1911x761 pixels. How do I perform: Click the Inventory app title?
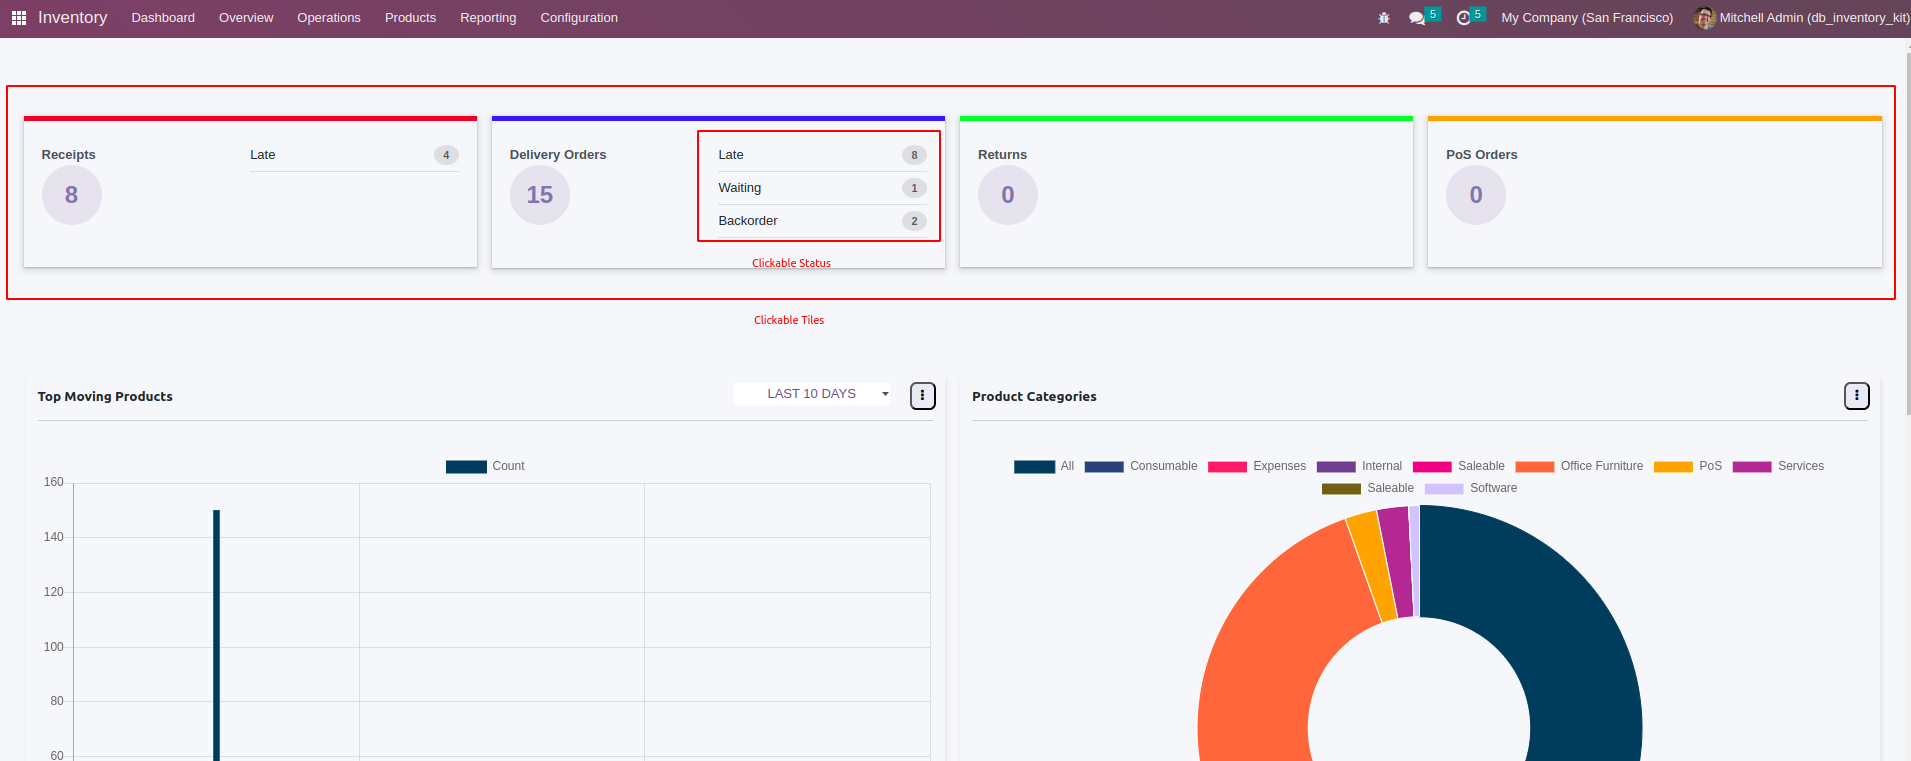tap(72, 18)
